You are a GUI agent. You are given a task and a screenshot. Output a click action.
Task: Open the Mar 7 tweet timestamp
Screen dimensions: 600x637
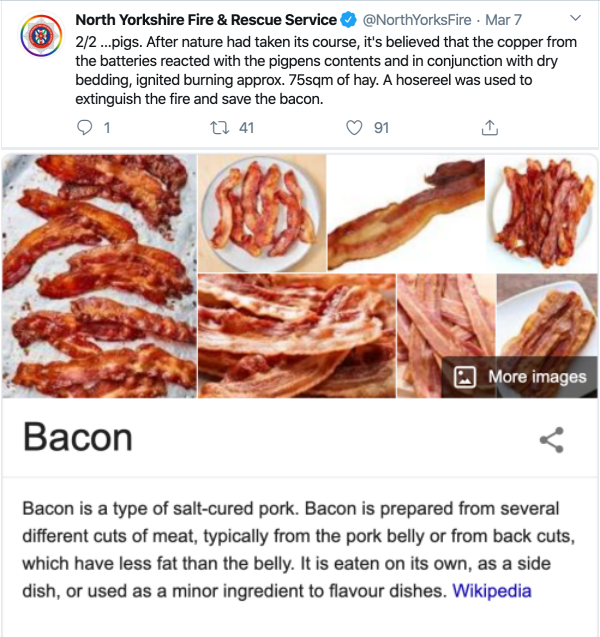pyautogui.click(x=503, y=20)
